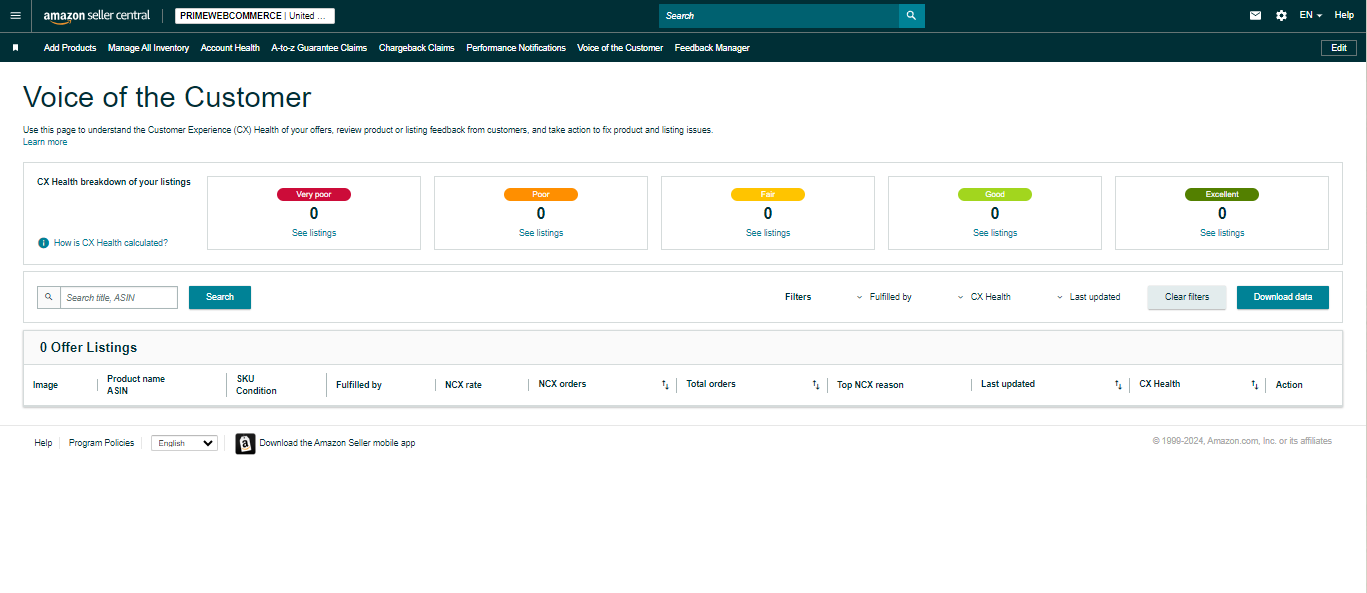Image resolution: width=1367 pixels, height=593 pixels.
Task: Click the Amazon Seller Central logo
Action: tap(97, 16)
